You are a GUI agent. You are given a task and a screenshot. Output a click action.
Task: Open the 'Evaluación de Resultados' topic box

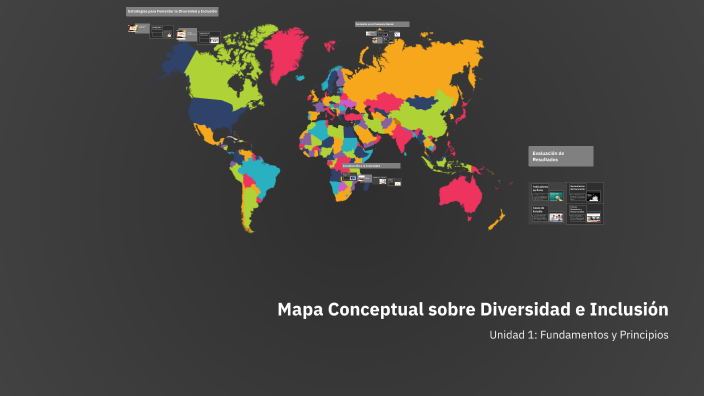click(x=561, y=156)
